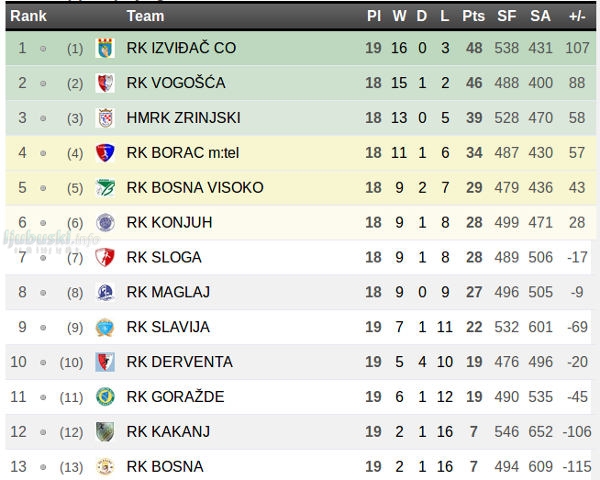Open the RK MAGLAJ blue emblem
600x480 pixels.
pos(105,292)
